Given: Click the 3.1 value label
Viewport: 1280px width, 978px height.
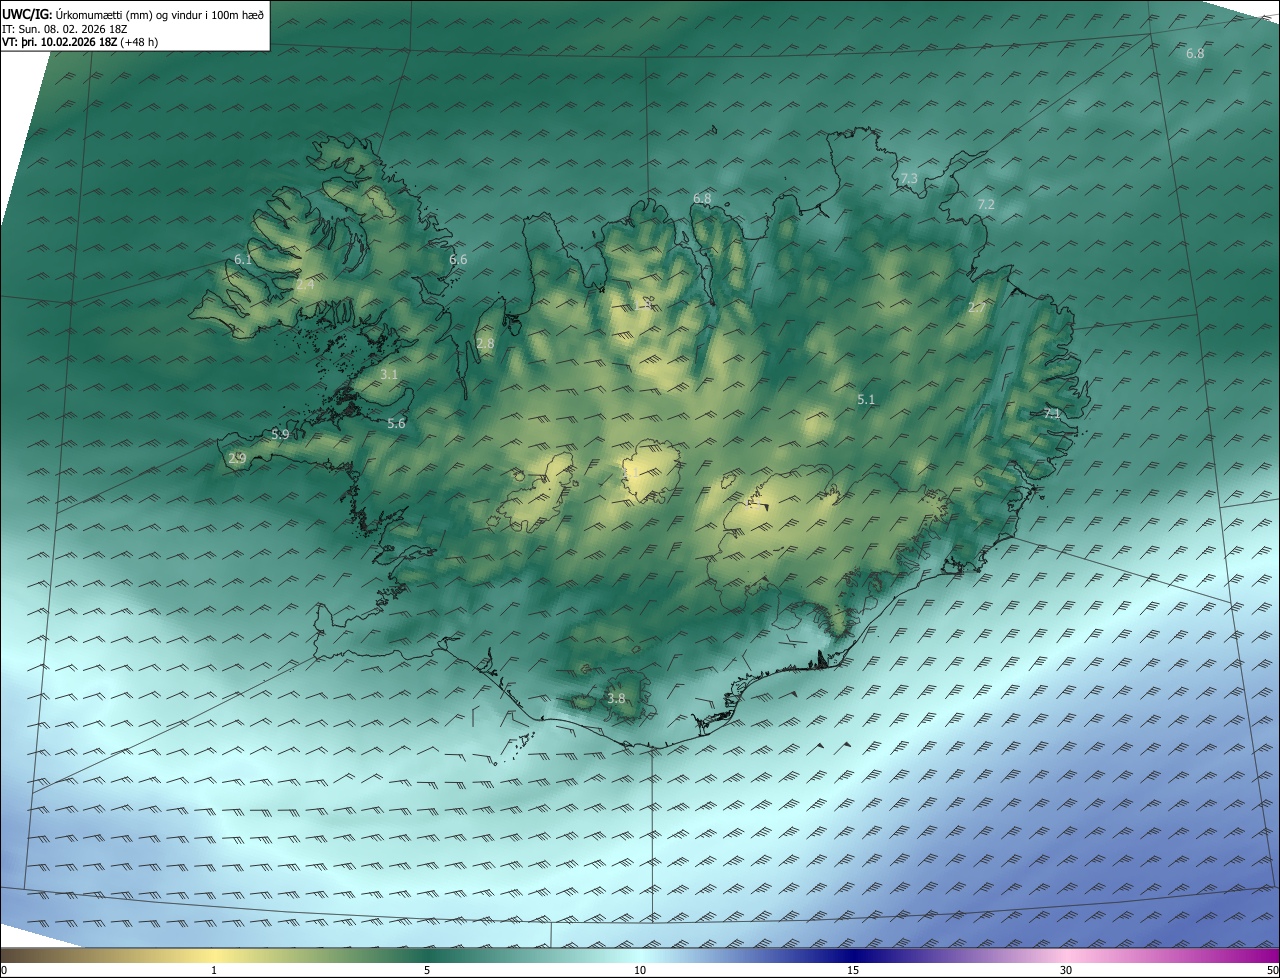Looking at the screenshot, I should pos(389,375).
